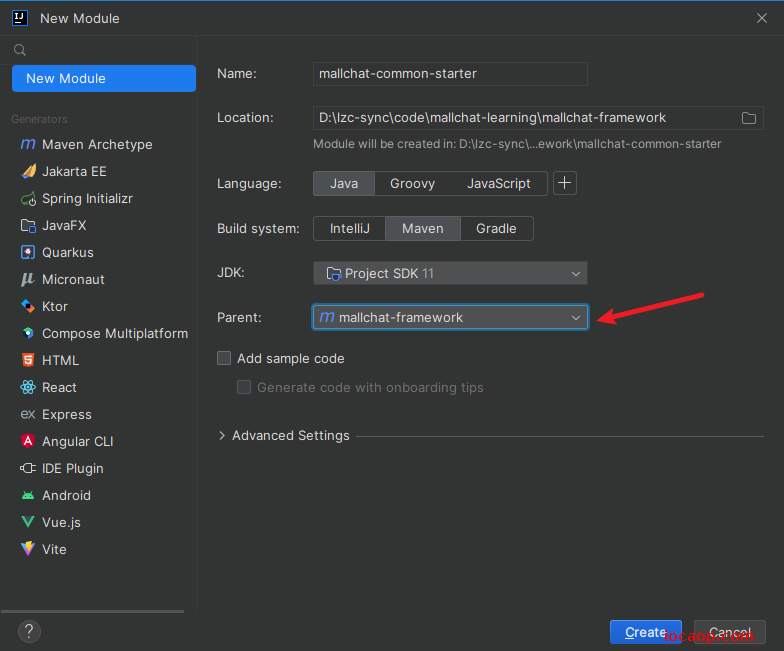Choose the React generator icon
The image size is (784, 651).
pyautogui.click(x=28, y=388)
